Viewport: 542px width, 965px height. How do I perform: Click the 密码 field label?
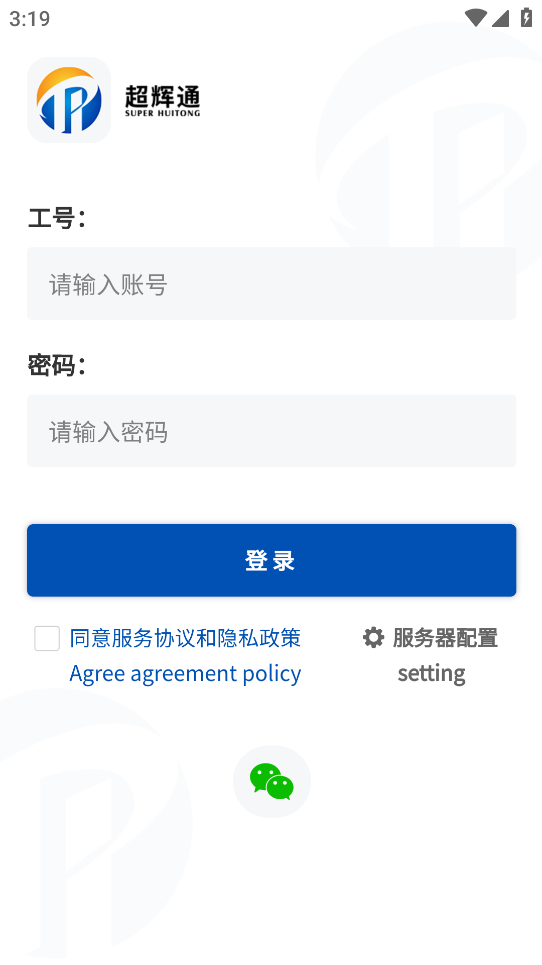click(x=56, y=365)
